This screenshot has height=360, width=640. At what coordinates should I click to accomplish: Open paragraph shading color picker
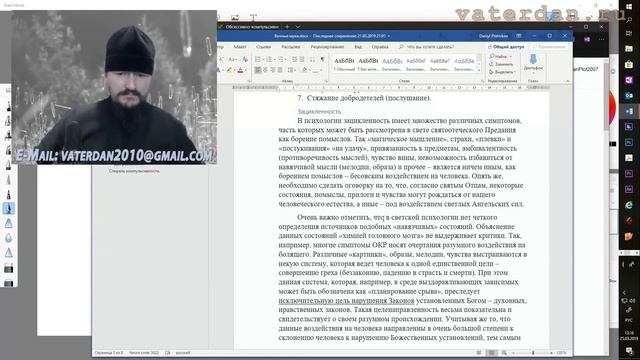pyautogui.click(x=305, y=70)
